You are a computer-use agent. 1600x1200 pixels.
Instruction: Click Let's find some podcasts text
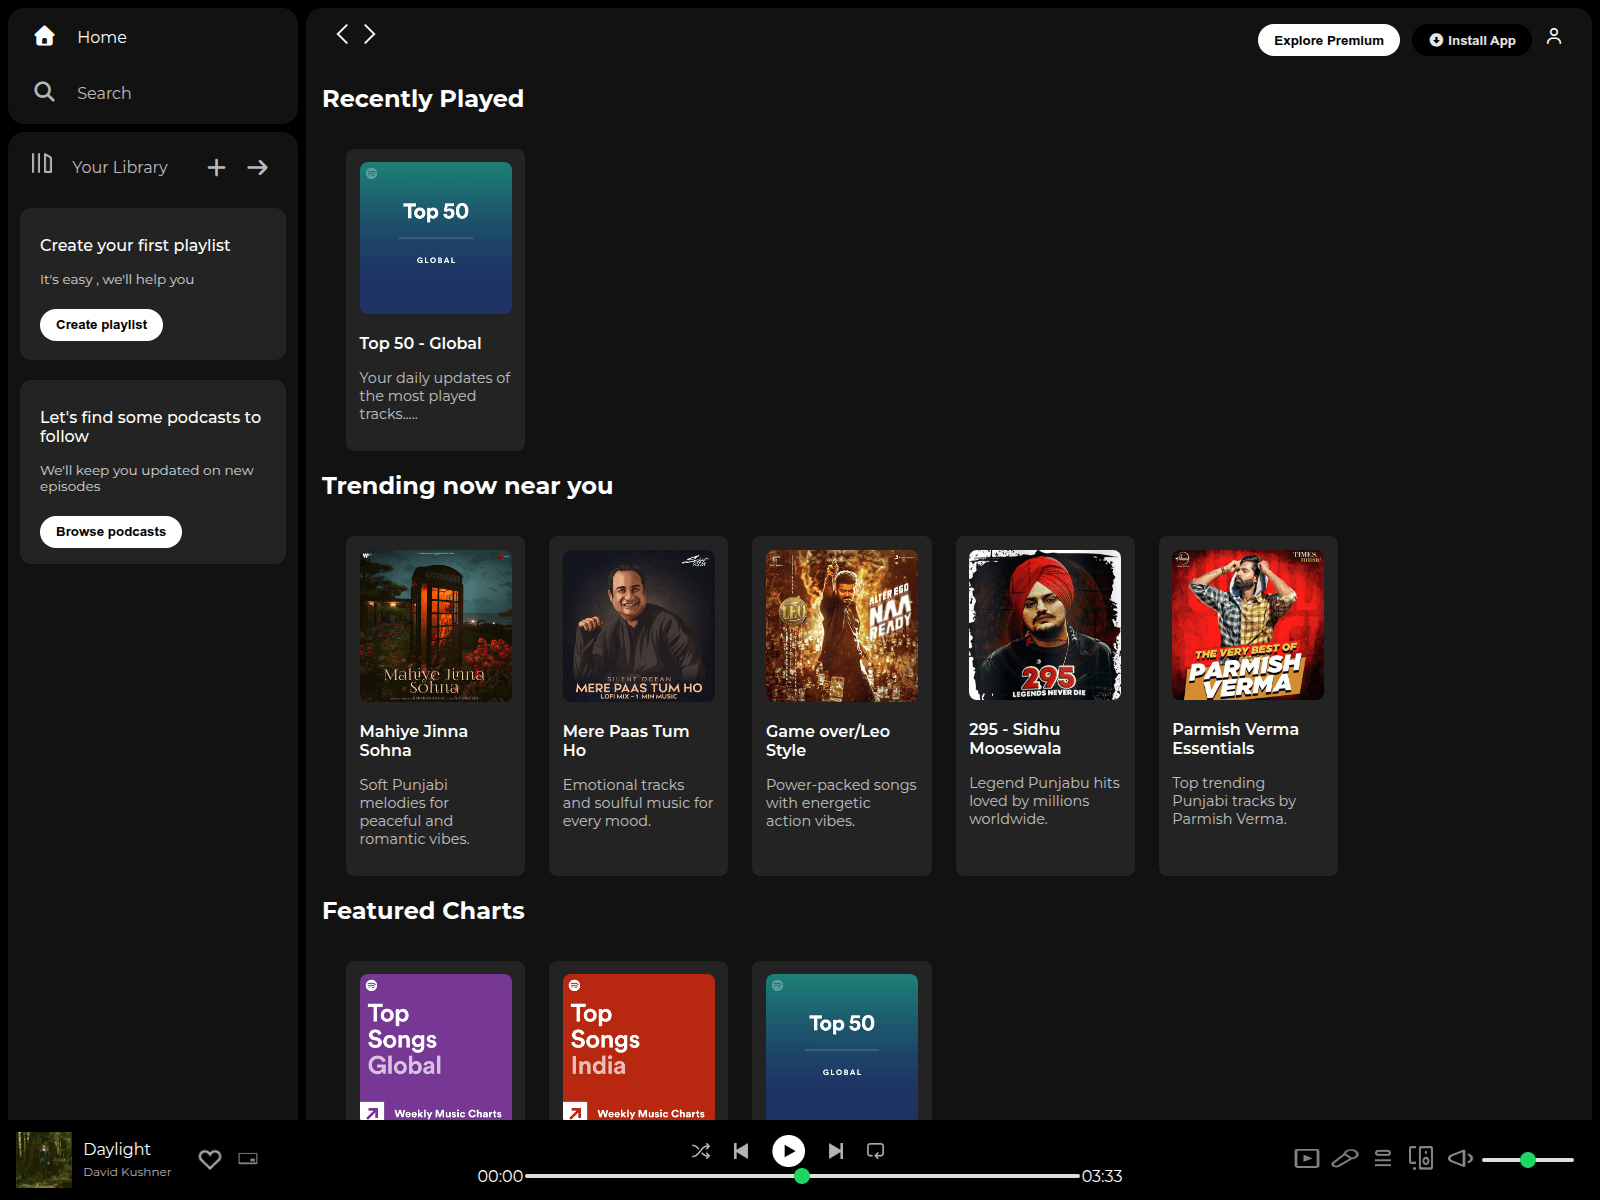pyautogui.click(x=150, y=426)
